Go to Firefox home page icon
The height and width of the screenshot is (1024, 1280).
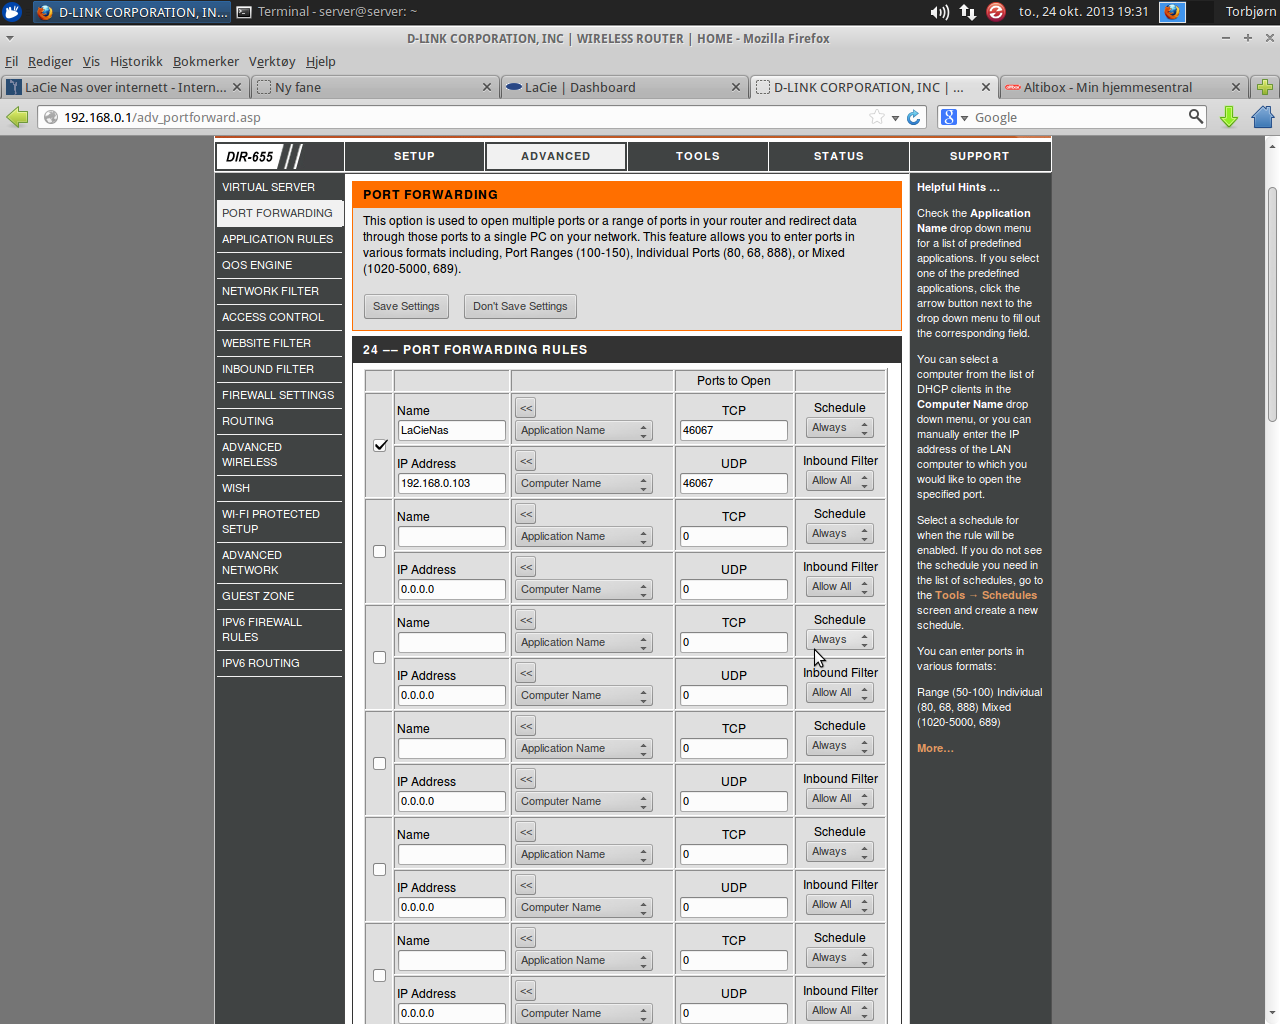1263,117
